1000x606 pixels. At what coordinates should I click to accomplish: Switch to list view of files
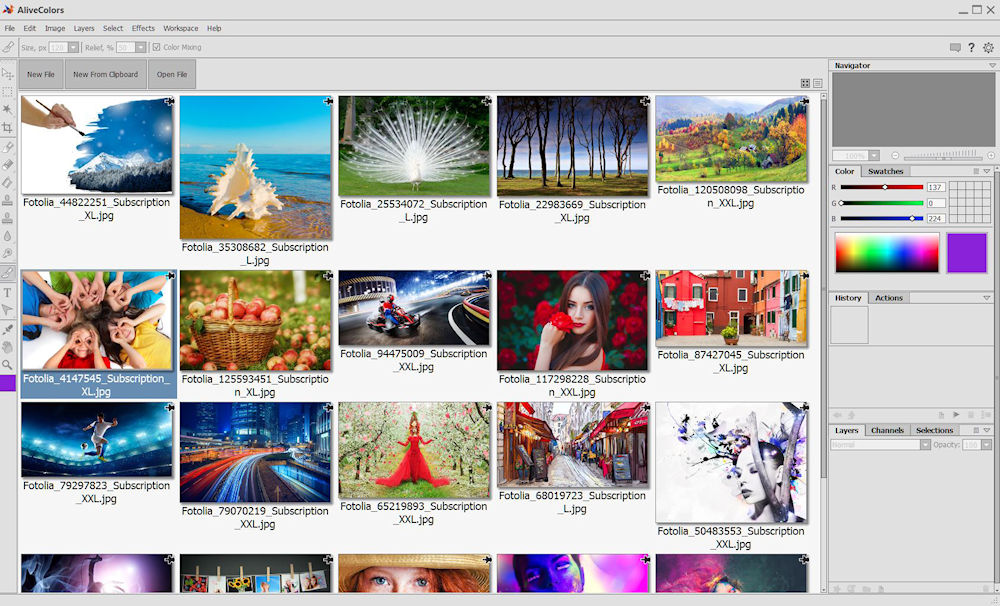coord(817,83)
